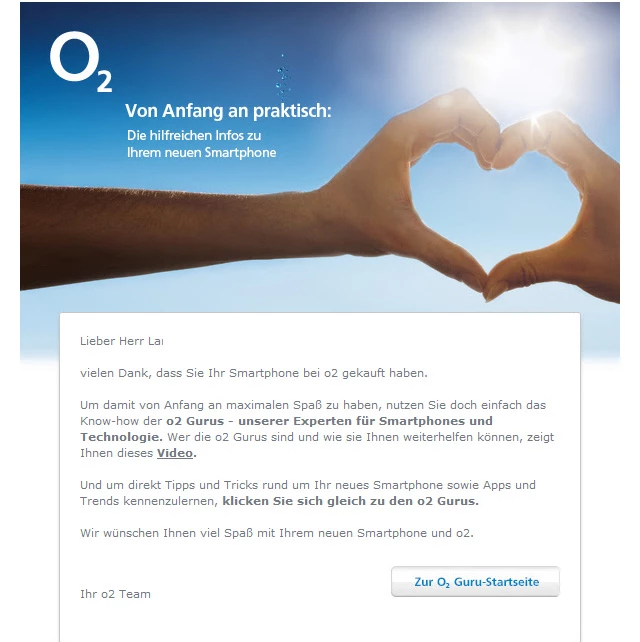Click the 'Von Anfang an praktisch' headline

[227, 109]
